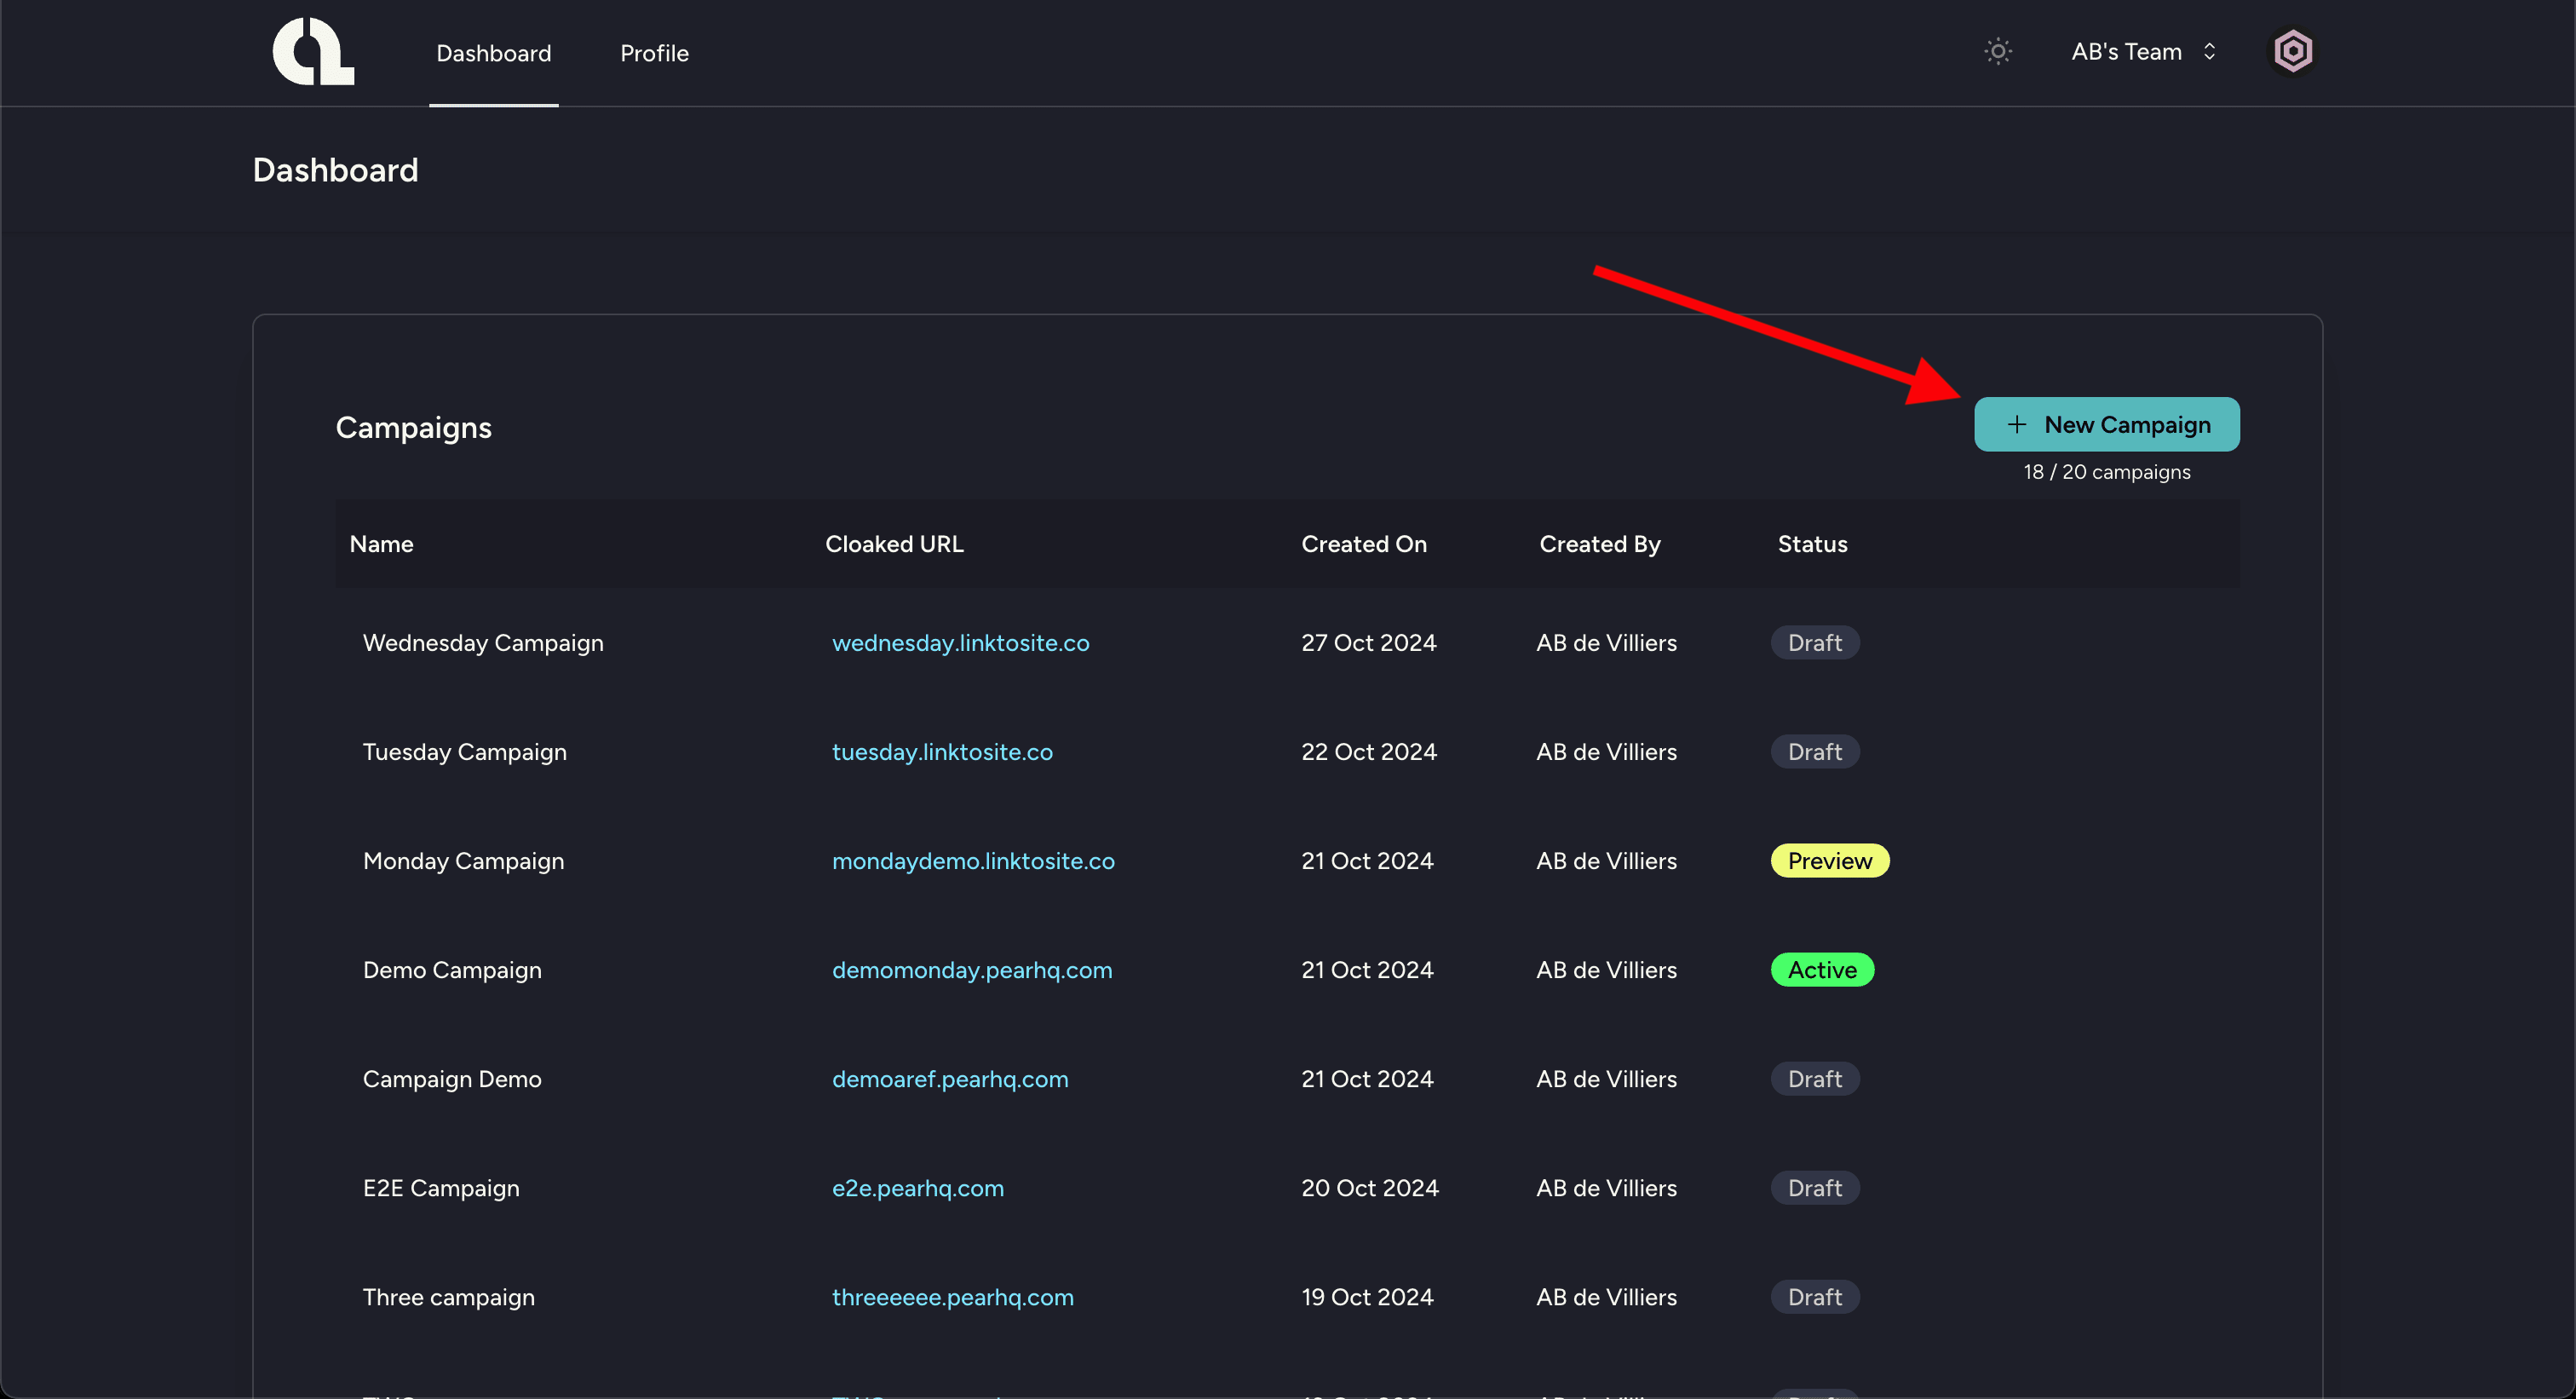Open e2e.pearhq.com cloaked URL
This screenshot has height=1399, width=2576.
click(917, 1188)
